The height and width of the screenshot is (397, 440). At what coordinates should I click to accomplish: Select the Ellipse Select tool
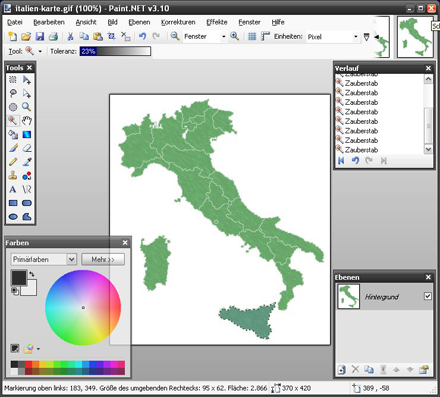tap(13, 107)
